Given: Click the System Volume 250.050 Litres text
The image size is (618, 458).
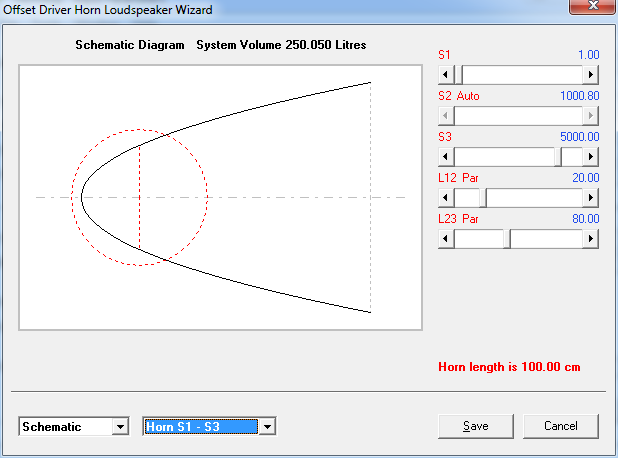Looking at the screenshot, I should [281, 45].
